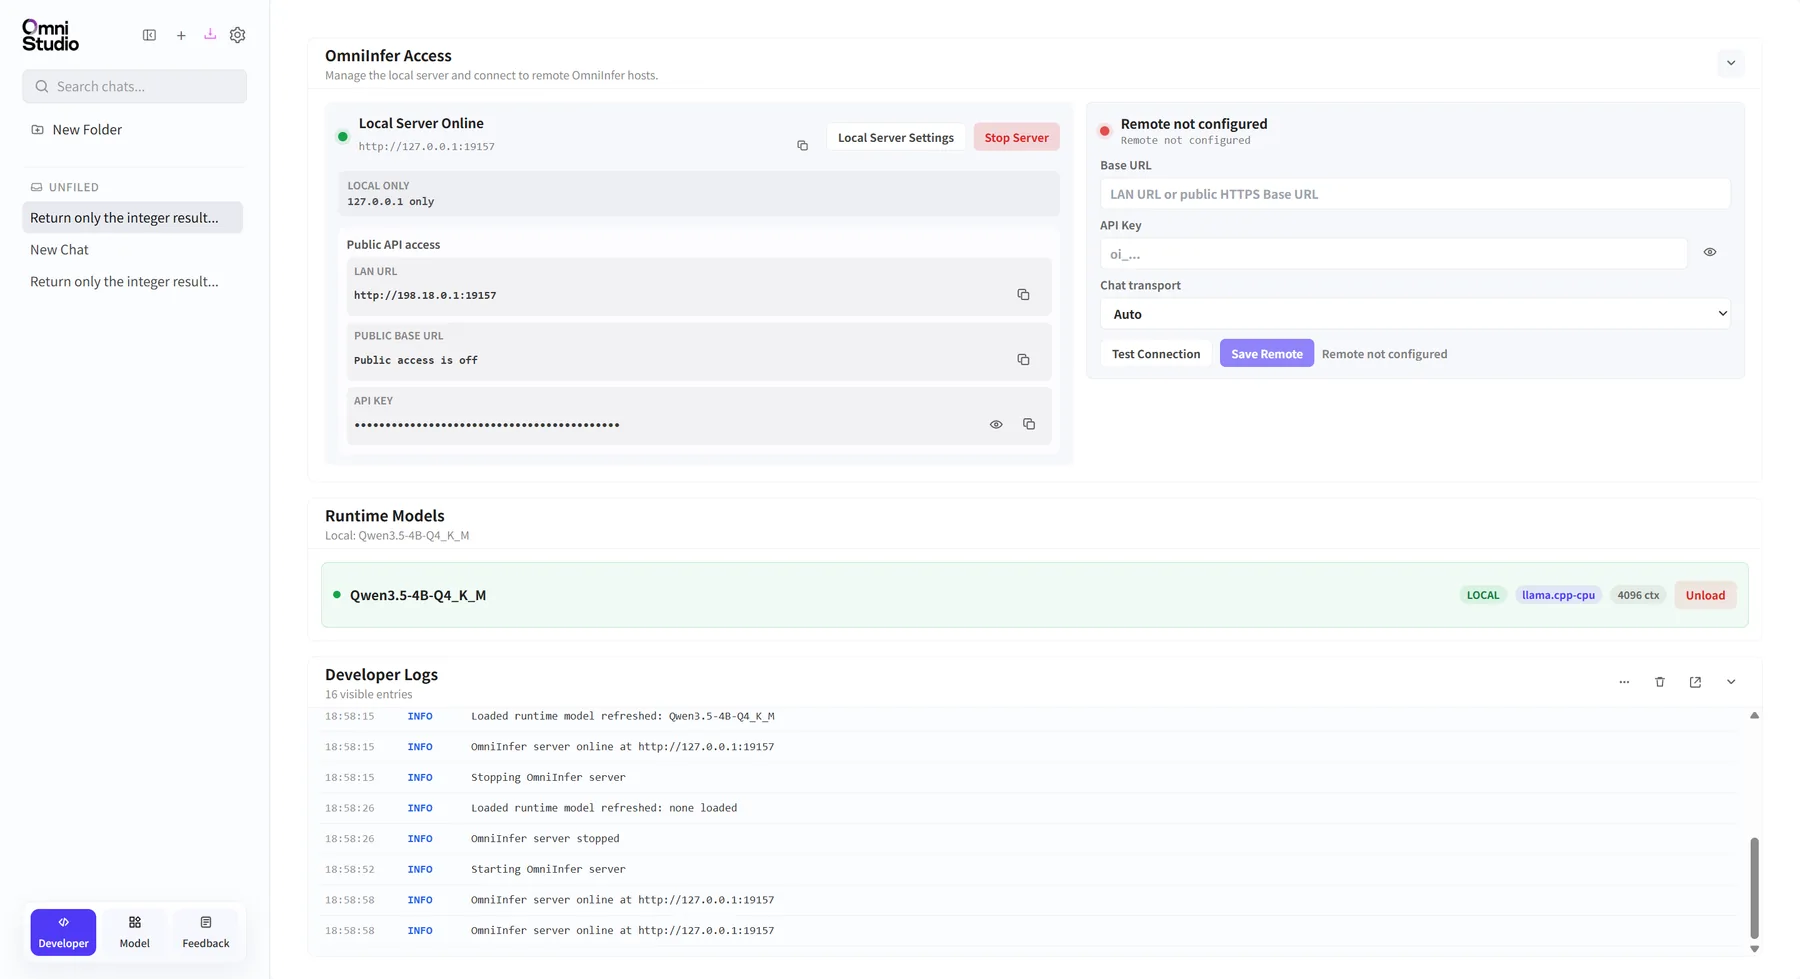Click the 'Public access is off' text
The image size is (1800, 979).
tap(416, 361)
